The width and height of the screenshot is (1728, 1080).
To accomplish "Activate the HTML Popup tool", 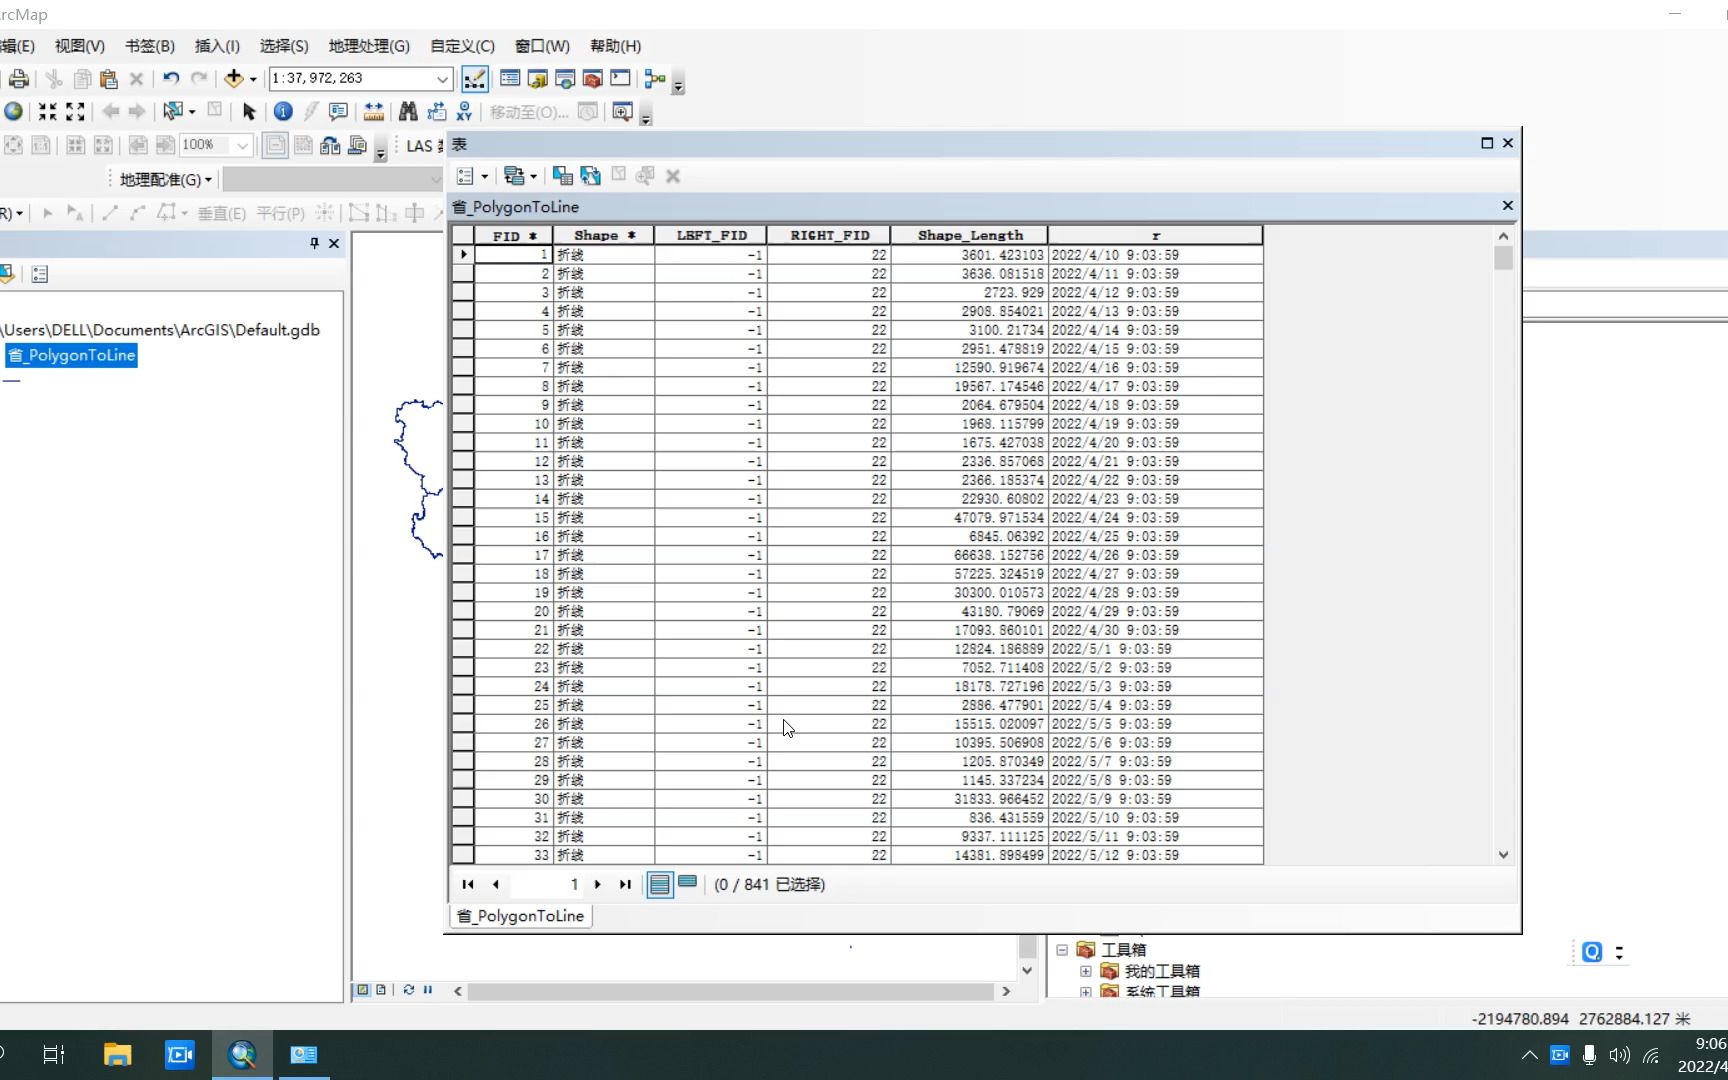I will (338, 112).
